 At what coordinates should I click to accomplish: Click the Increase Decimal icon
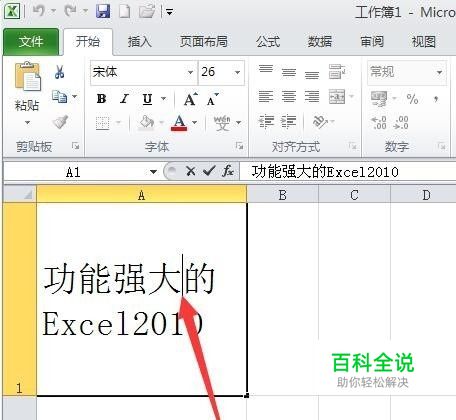[x=379, y=123]
